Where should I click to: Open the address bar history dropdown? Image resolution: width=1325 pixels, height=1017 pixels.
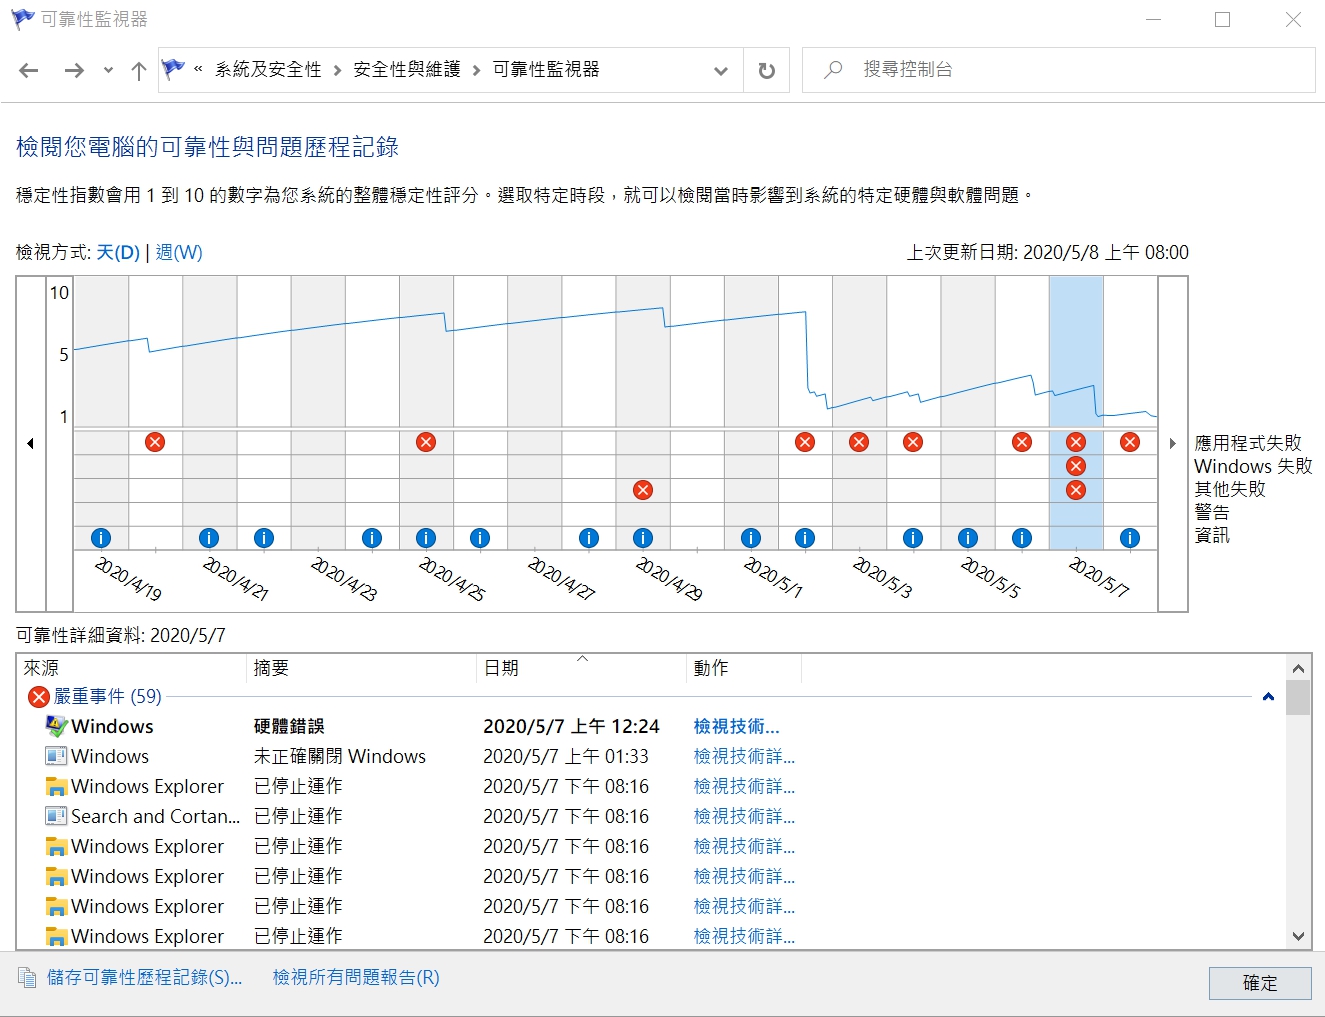(x=721, y=70)
